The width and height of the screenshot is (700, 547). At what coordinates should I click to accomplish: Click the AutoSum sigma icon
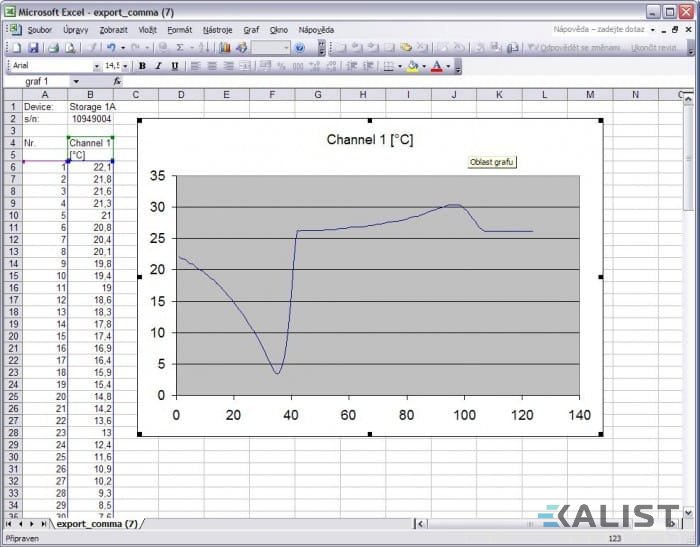[180, 47]
